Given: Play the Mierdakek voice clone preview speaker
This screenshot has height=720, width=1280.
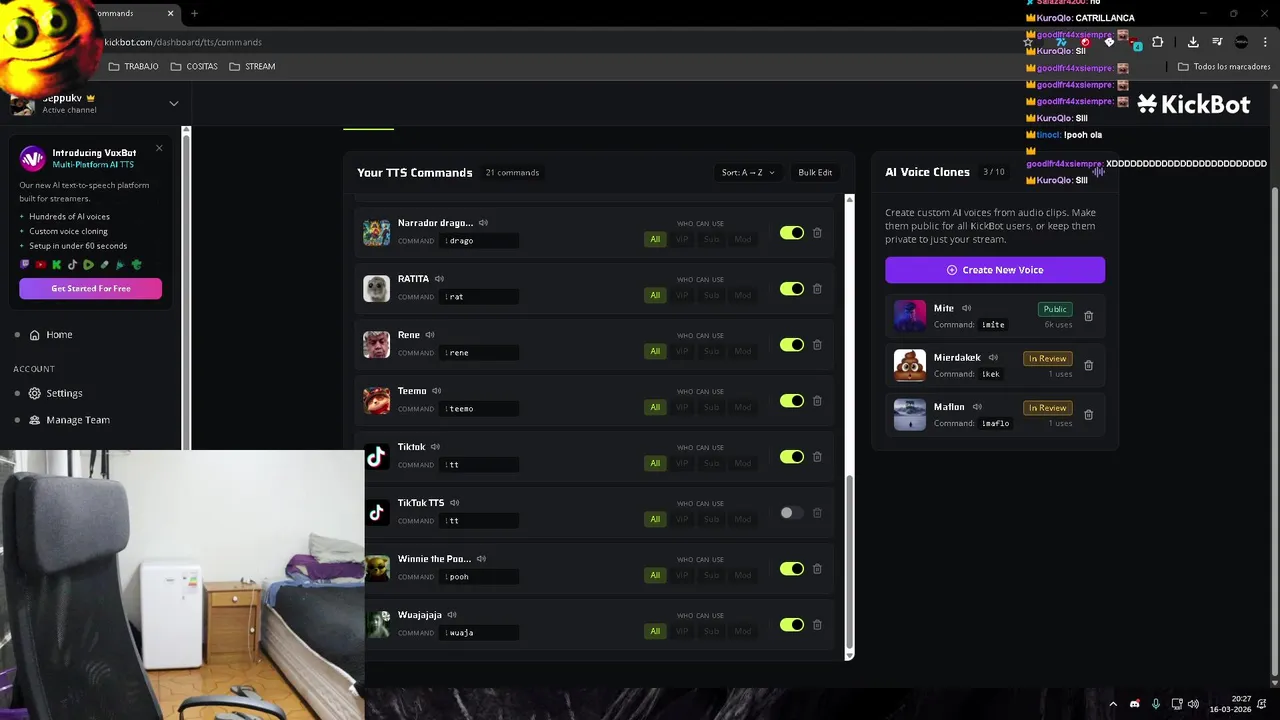Looking at the screenshot, I should pyautogui.click(x=993, y=357).
